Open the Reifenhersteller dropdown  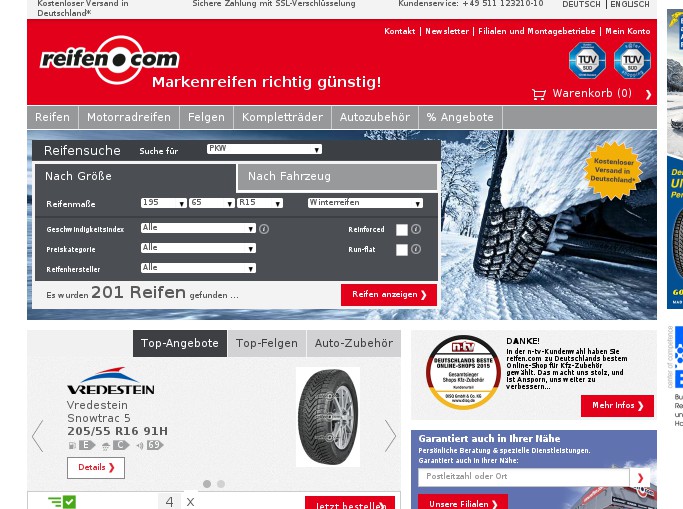(198, 268)
